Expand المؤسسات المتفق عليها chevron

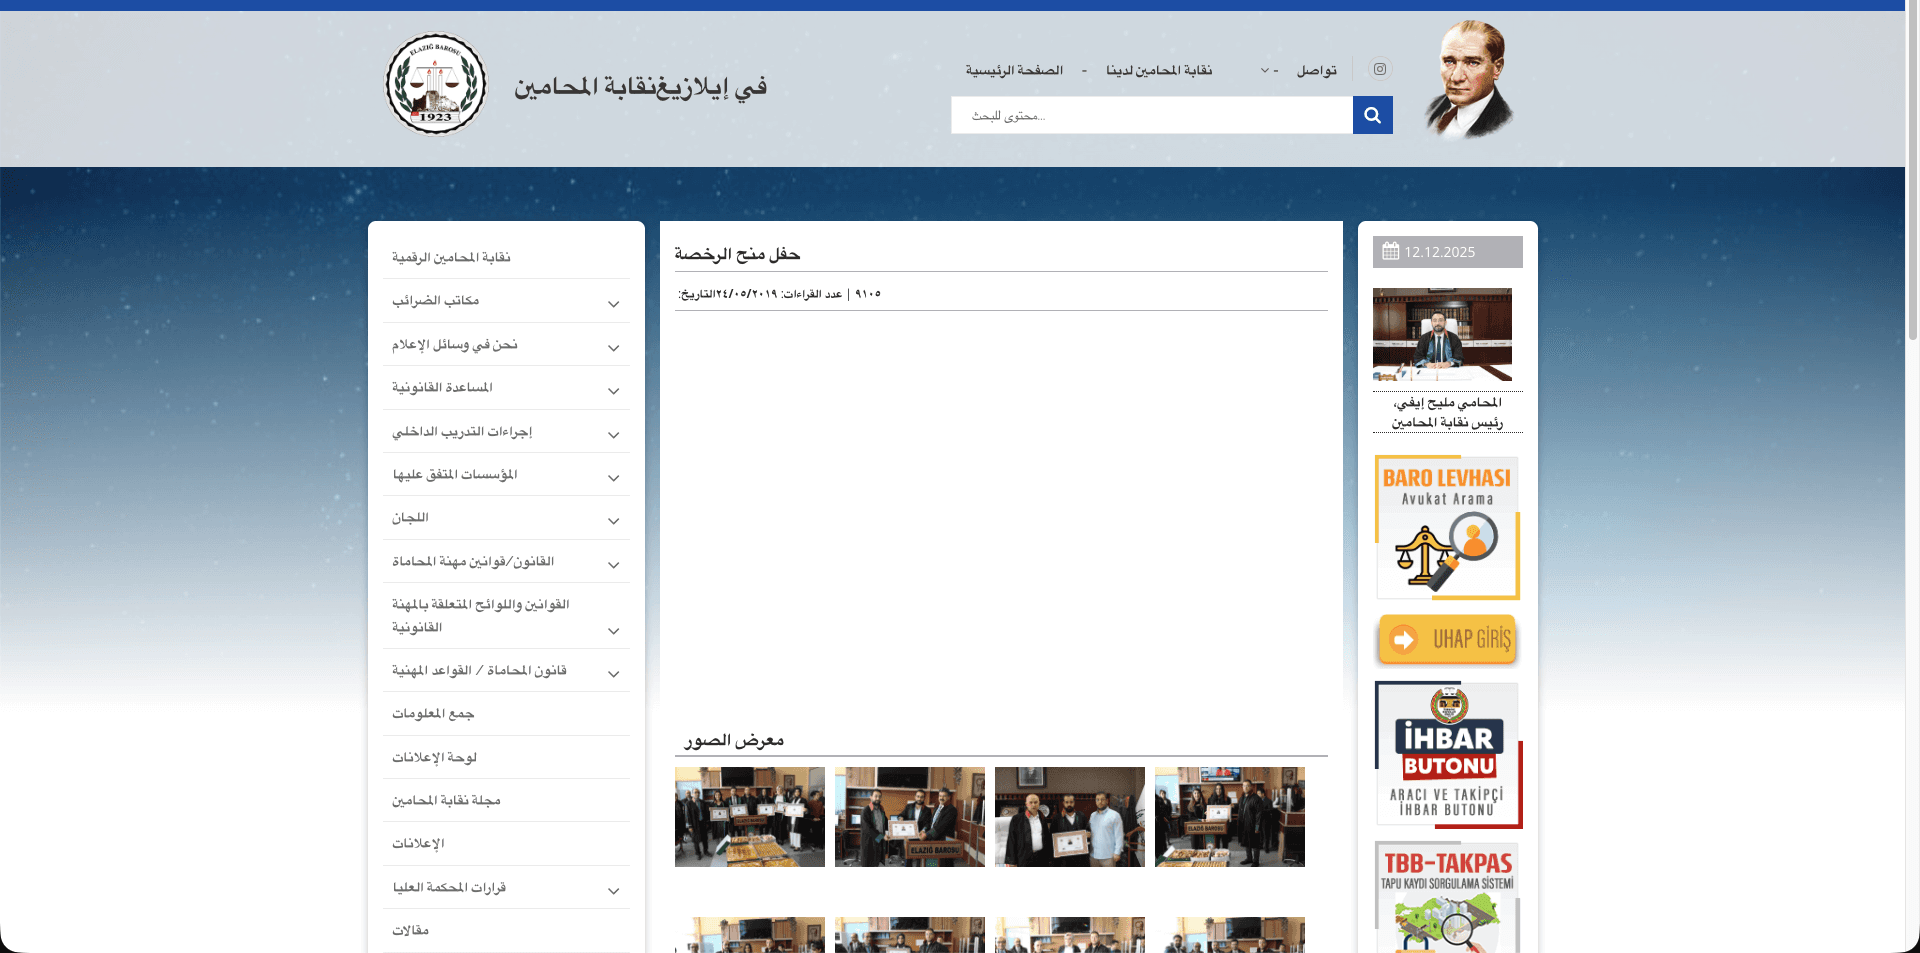tap(614, 478)
